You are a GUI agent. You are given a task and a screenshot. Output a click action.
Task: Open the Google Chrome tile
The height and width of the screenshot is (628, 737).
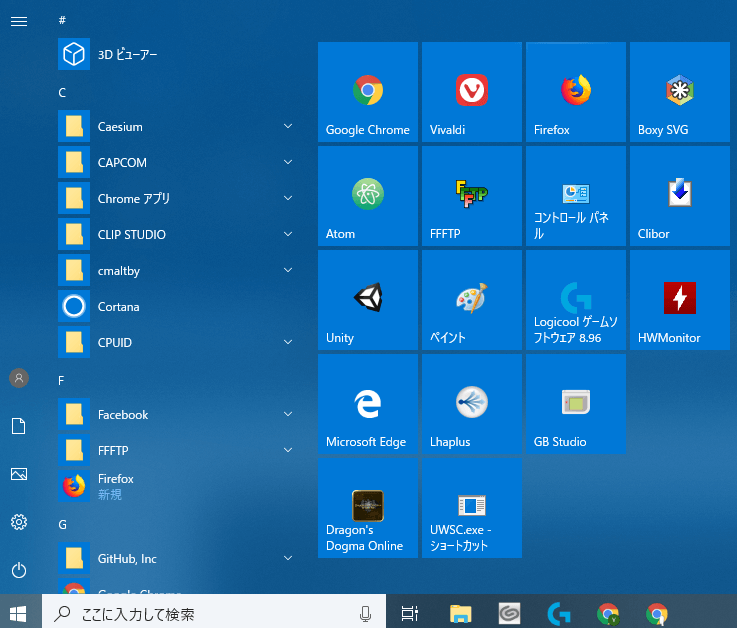368,92
